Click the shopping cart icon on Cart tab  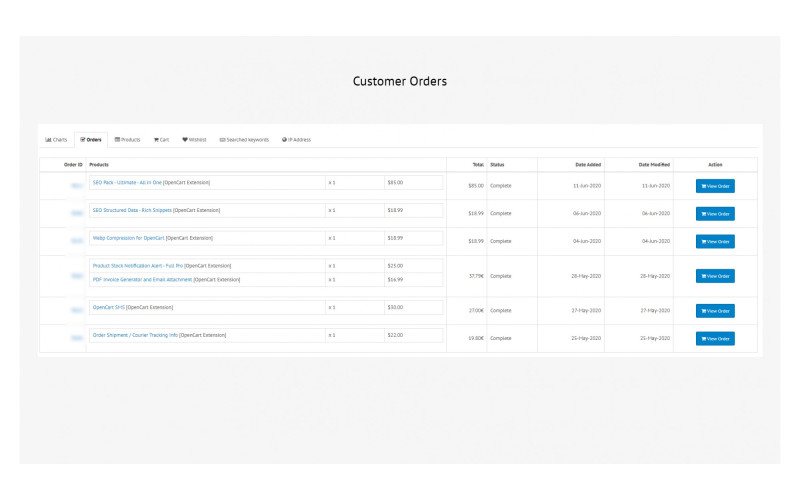[x=156, y=140]
